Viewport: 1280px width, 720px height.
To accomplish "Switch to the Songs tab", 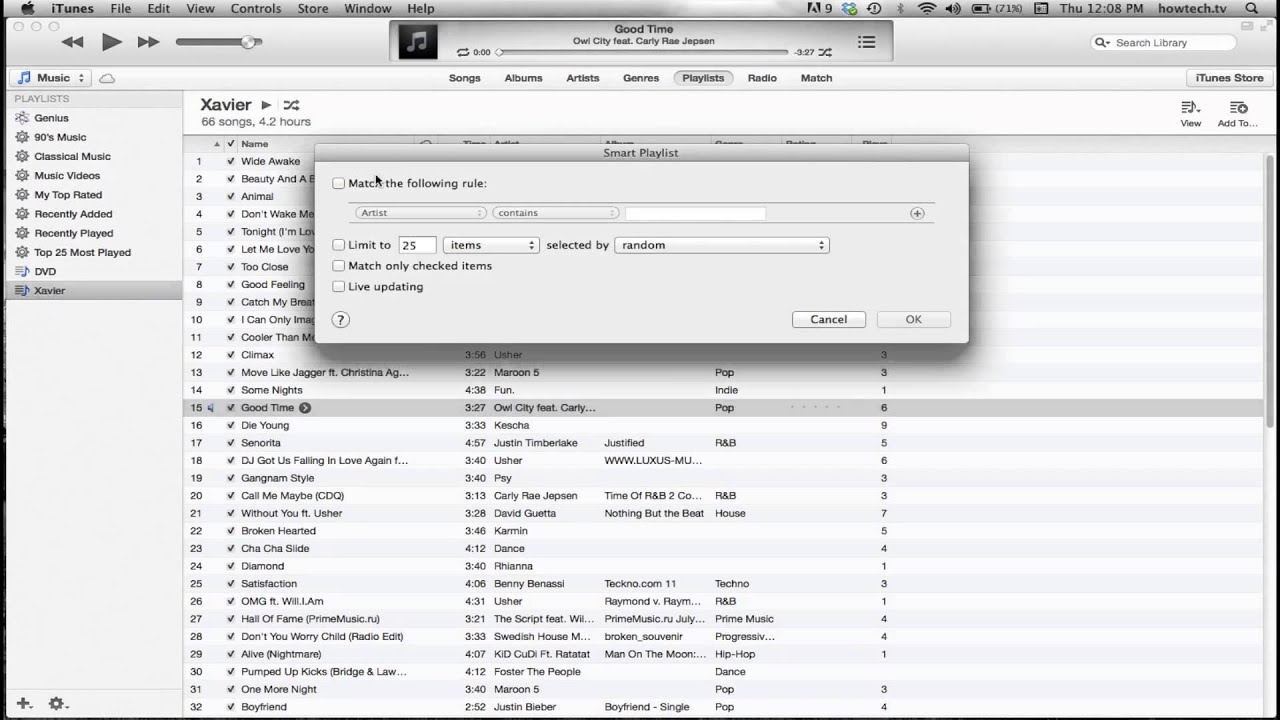I will coord(465,78).
